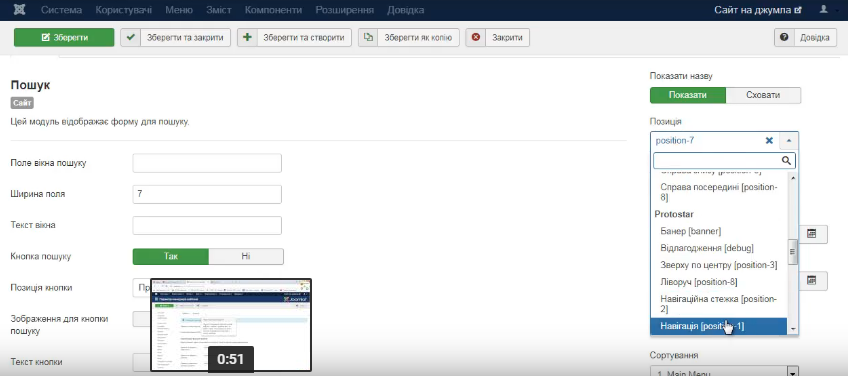Set Показати назву to Сховати
The image size is (848, 376).
click(x=763, y=95)
